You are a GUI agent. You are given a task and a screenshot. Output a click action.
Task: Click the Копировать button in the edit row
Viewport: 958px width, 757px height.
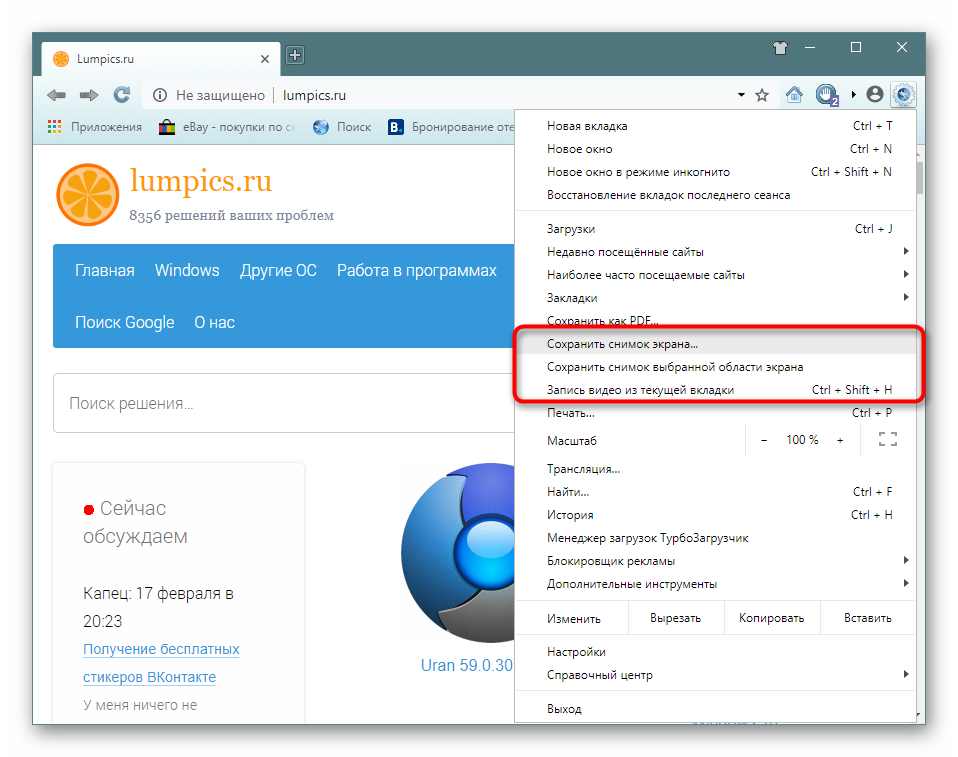(771, 618)
